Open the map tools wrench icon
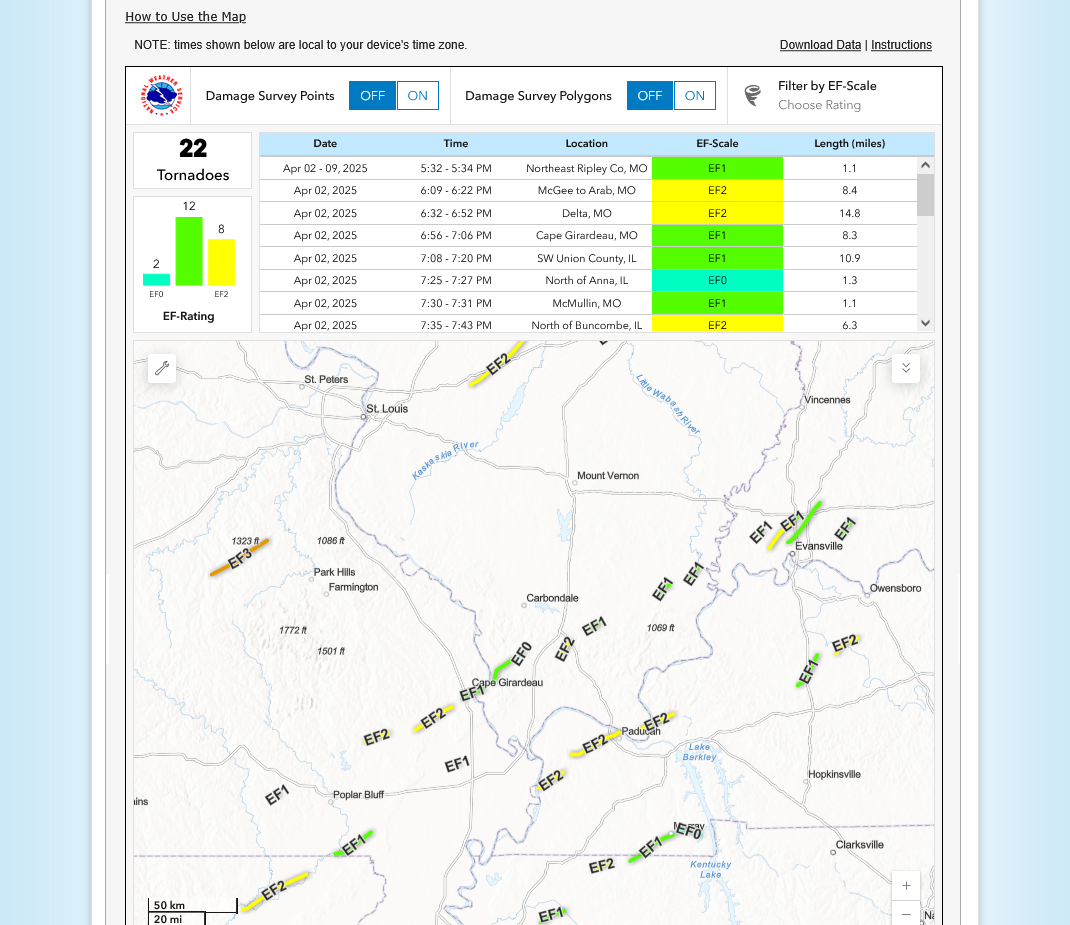The image size is (1070, 925). (x=162, y=368)
